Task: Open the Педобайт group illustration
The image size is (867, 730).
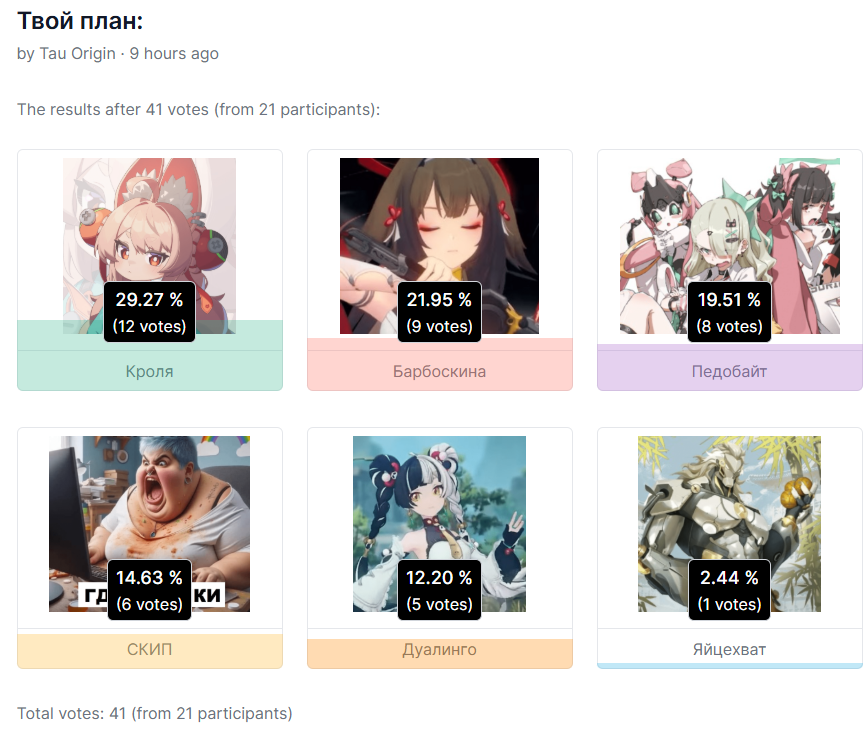Action: pos(729,246)
